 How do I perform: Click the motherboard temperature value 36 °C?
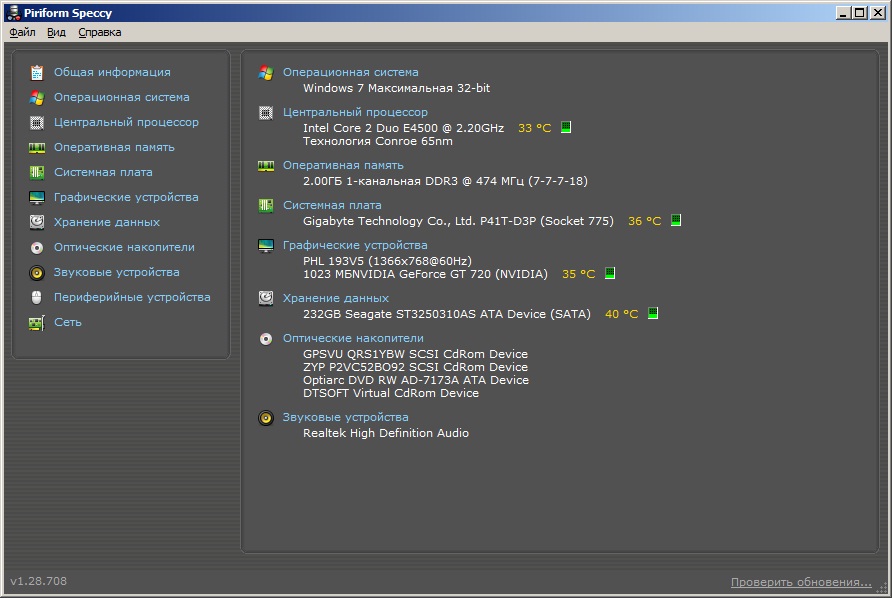tap(644, 221)
